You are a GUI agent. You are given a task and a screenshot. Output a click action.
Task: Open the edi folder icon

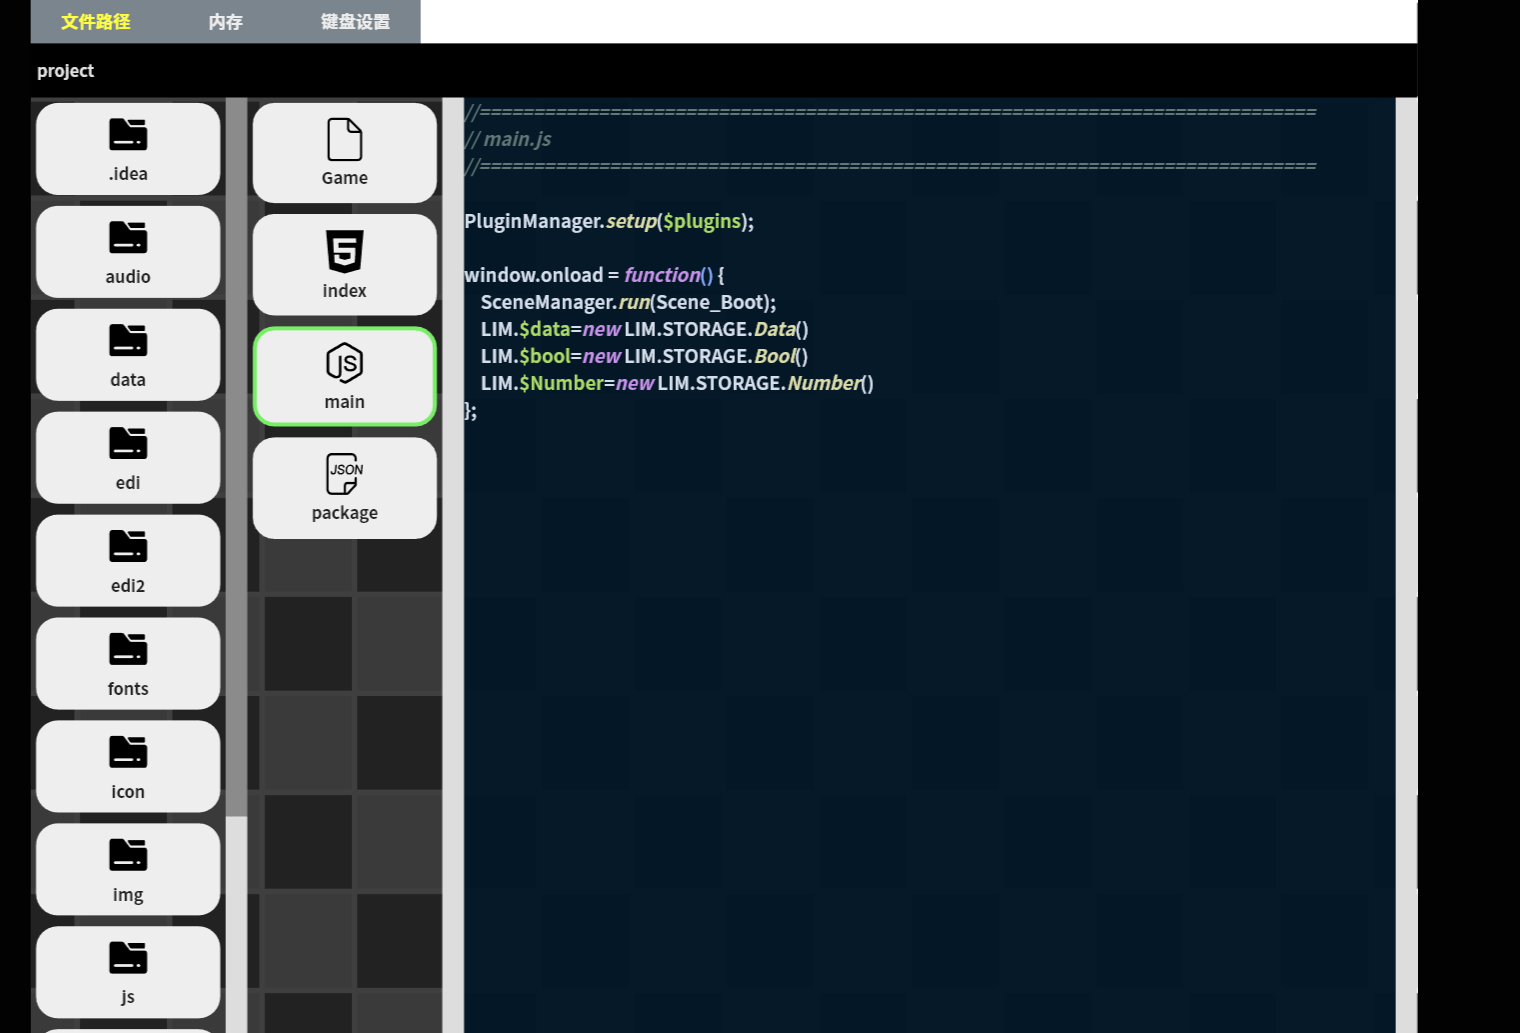[x=128, y=444]
